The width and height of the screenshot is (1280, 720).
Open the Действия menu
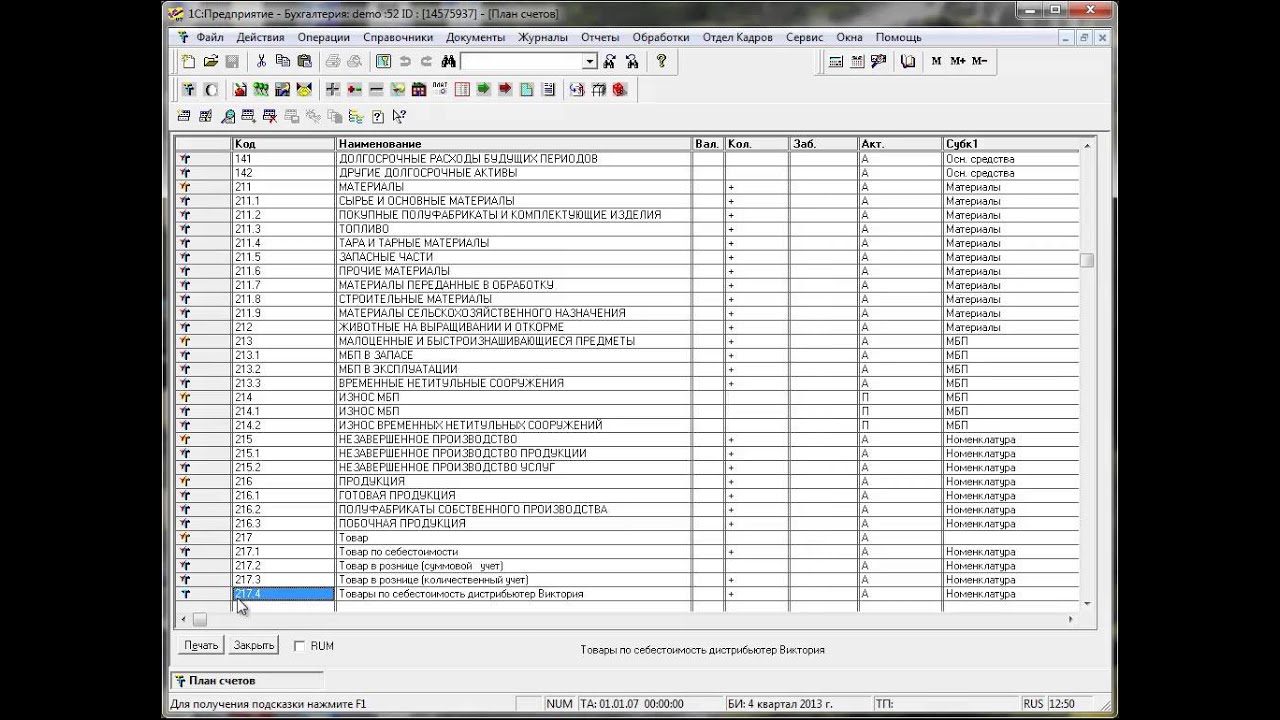(261, 37)
